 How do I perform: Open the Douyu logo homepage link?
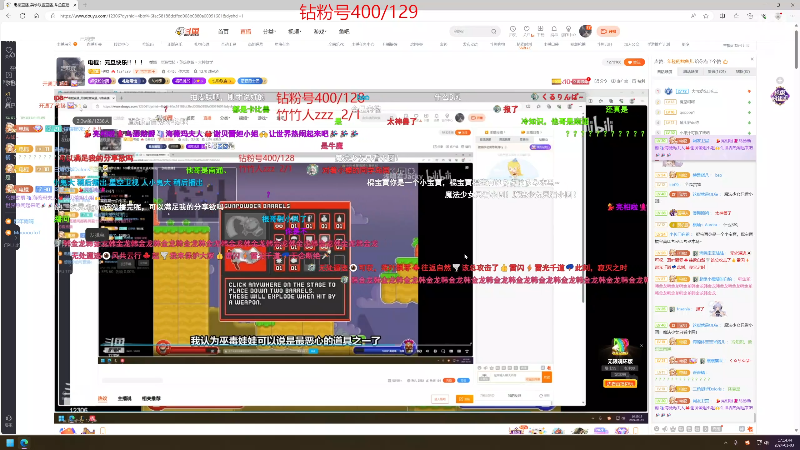pos(187,32)
